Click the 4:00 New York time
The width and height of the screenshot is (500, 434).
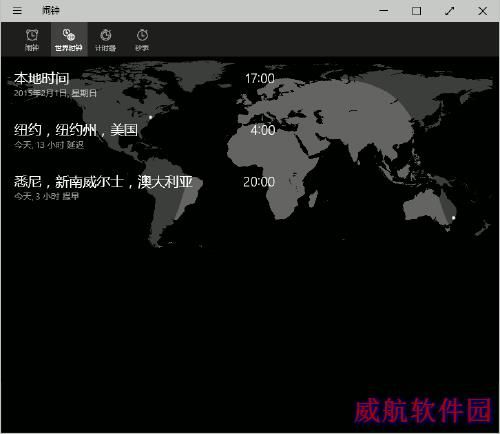[x=263, y=130]
